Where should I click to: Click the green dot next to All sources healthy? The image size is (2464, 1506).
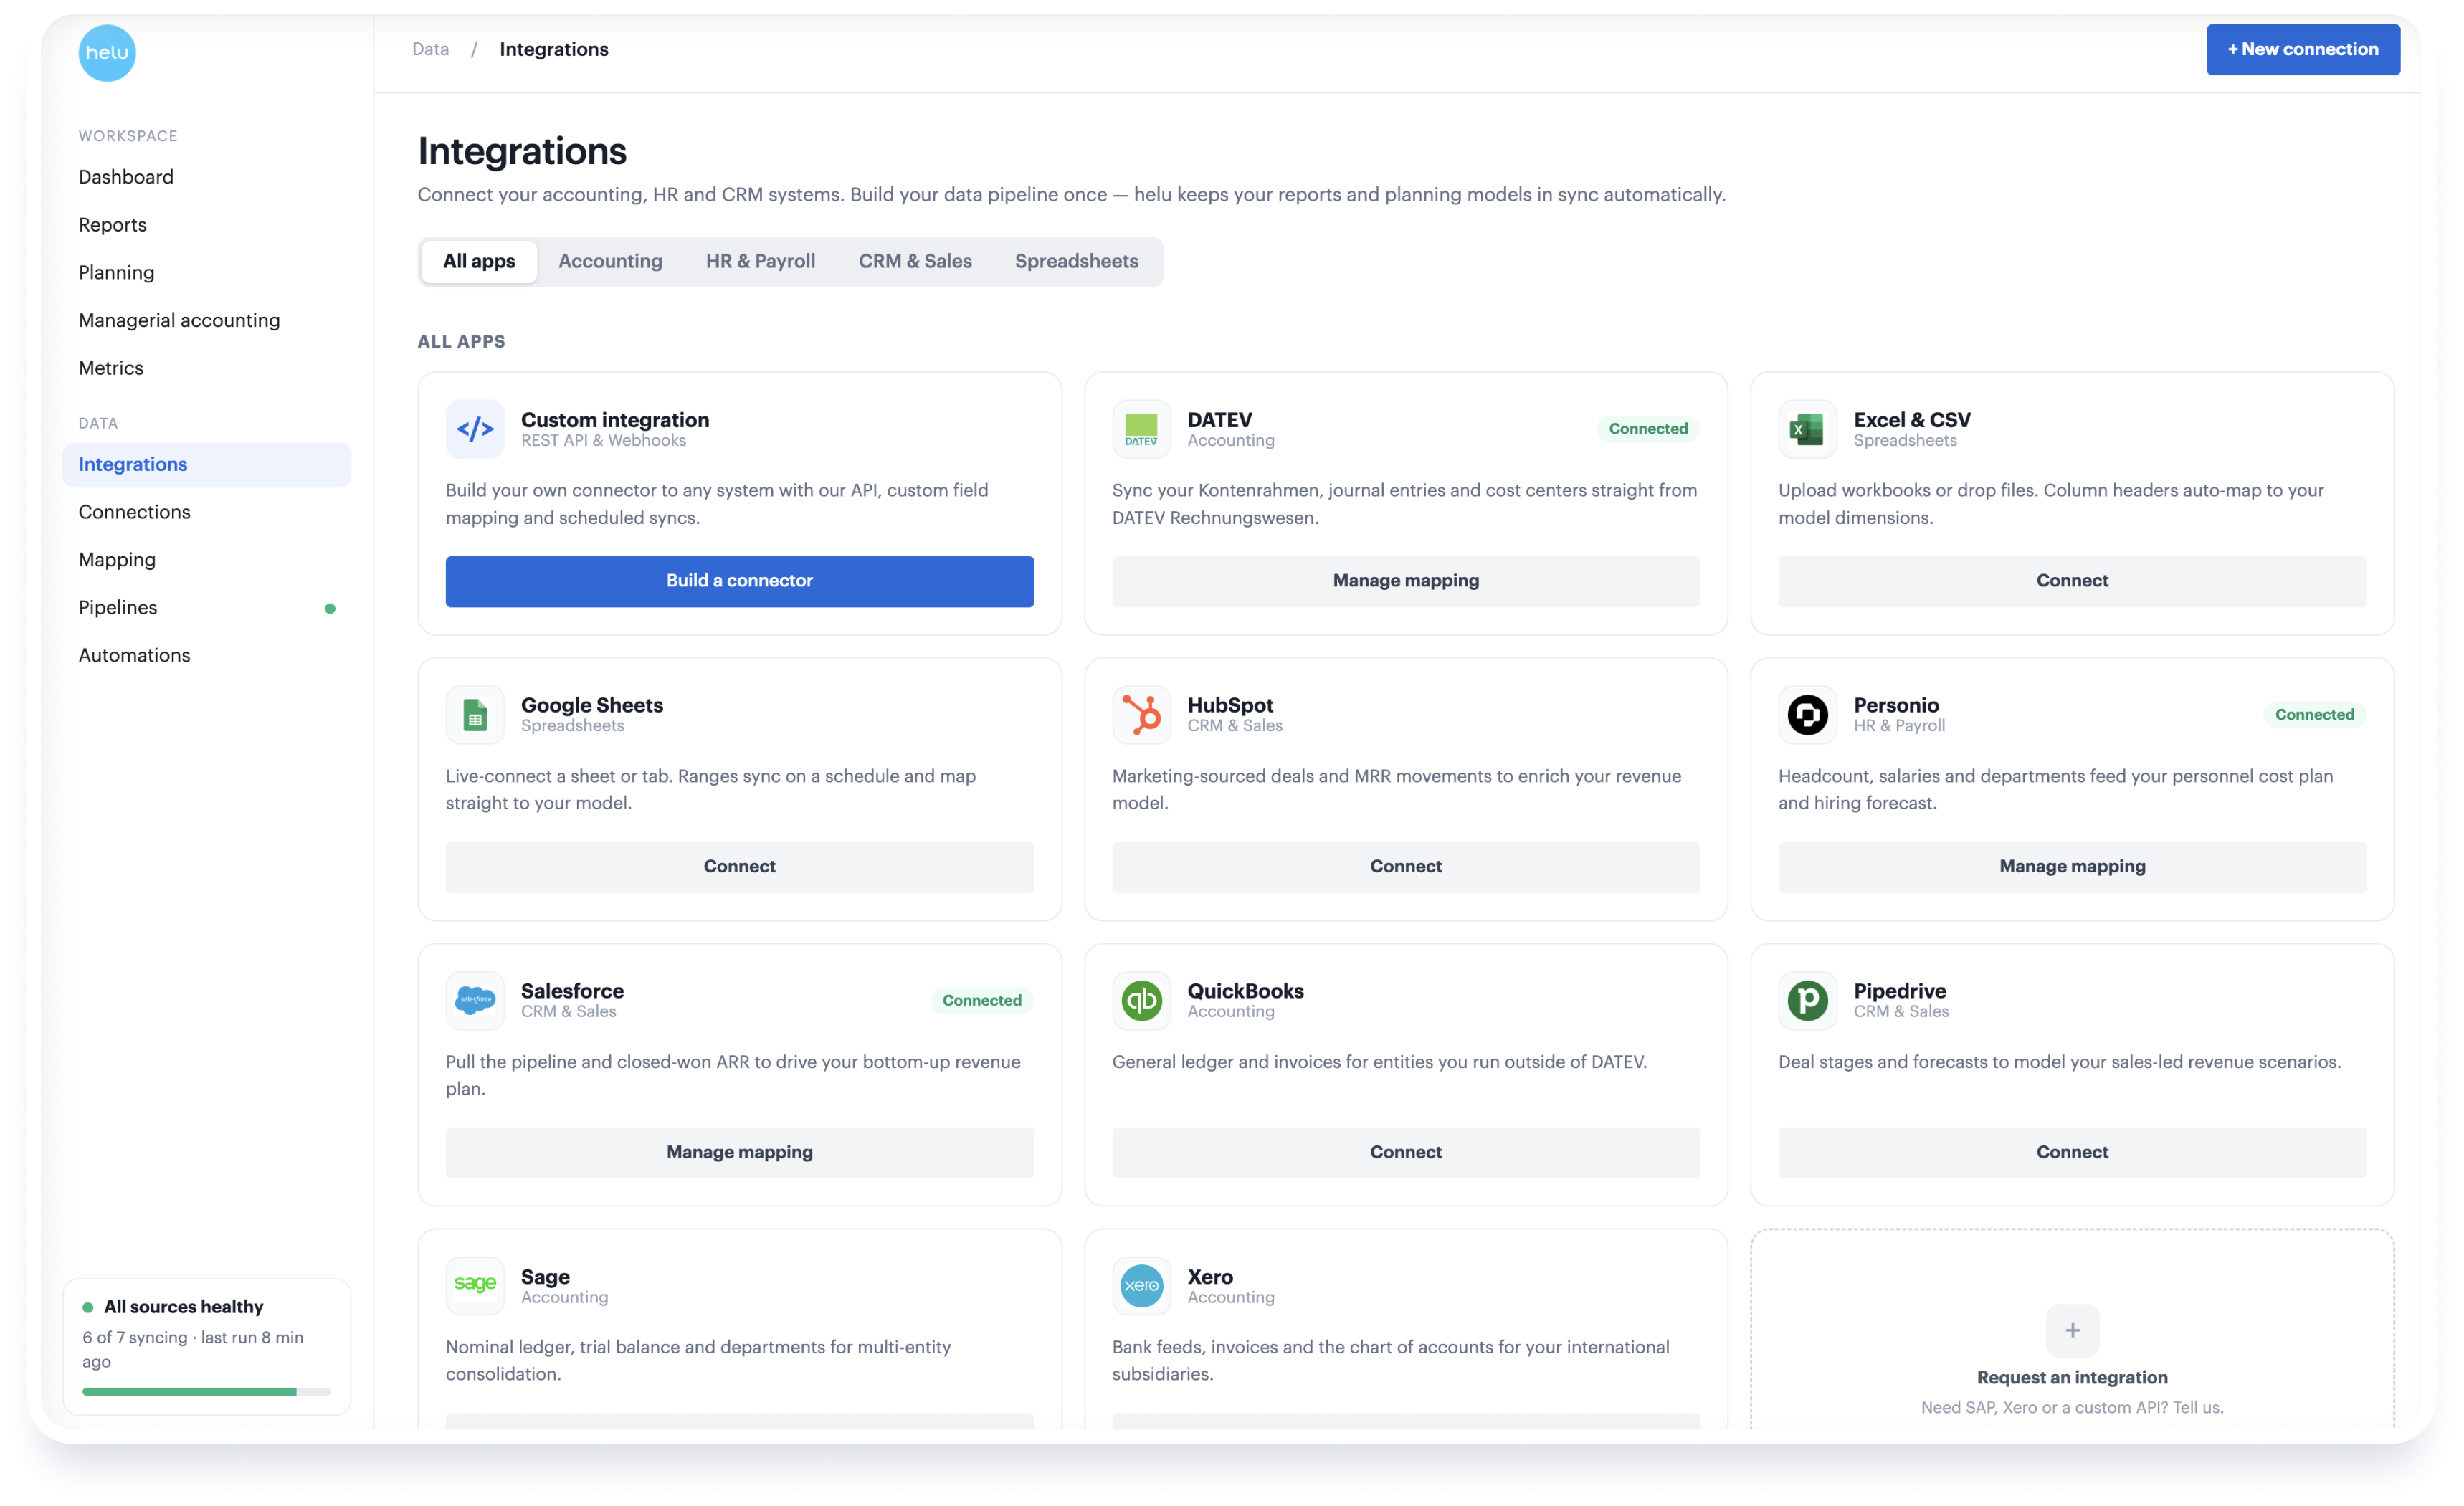point(88,1307)
